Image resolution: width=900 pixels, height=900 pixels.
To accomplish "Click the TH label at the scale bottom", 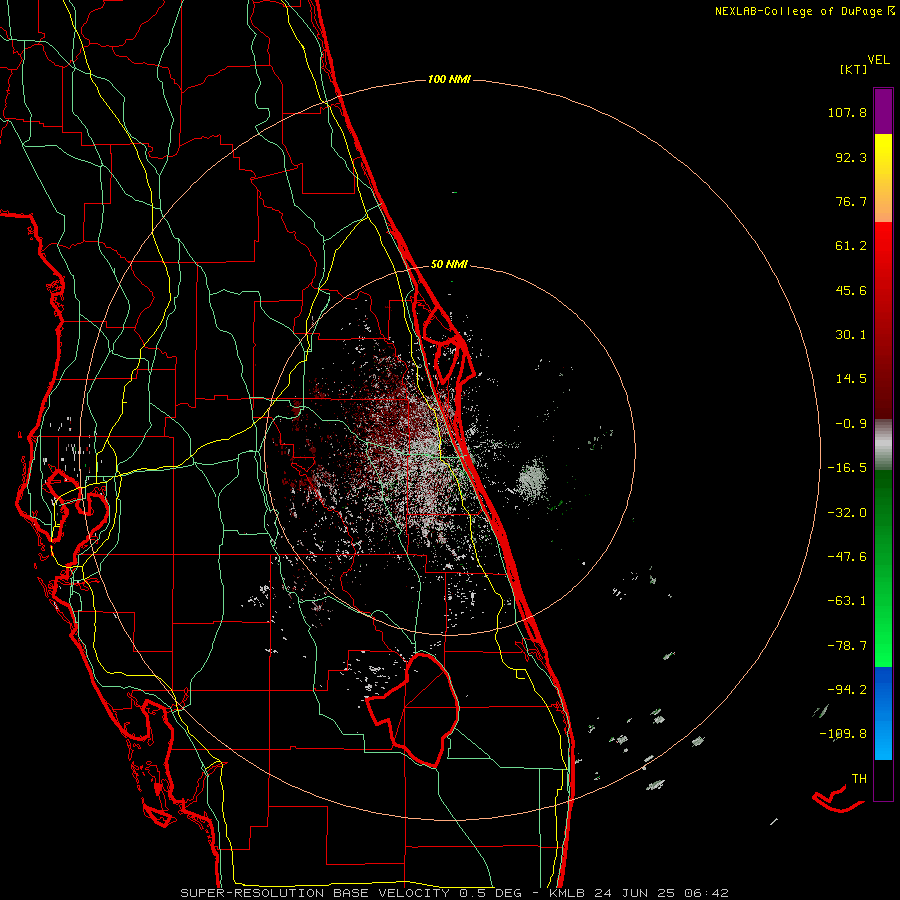I will [859, 779].
